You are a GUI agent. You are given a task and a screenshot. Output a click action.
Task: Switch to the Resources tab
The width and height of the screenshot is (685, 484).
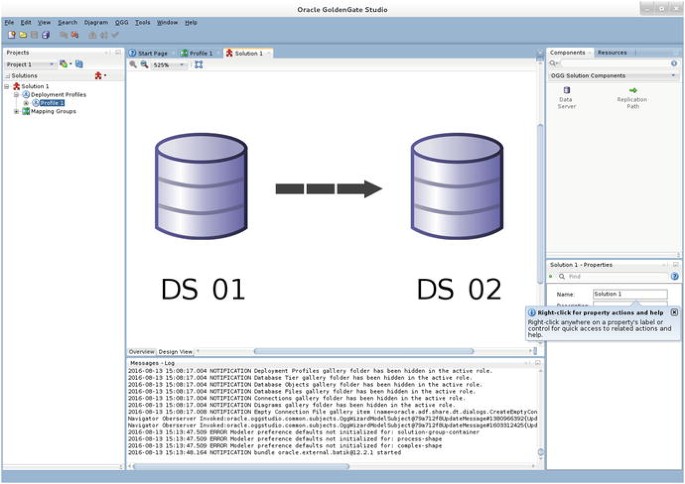pyautogui.click(x=612, y=52)
